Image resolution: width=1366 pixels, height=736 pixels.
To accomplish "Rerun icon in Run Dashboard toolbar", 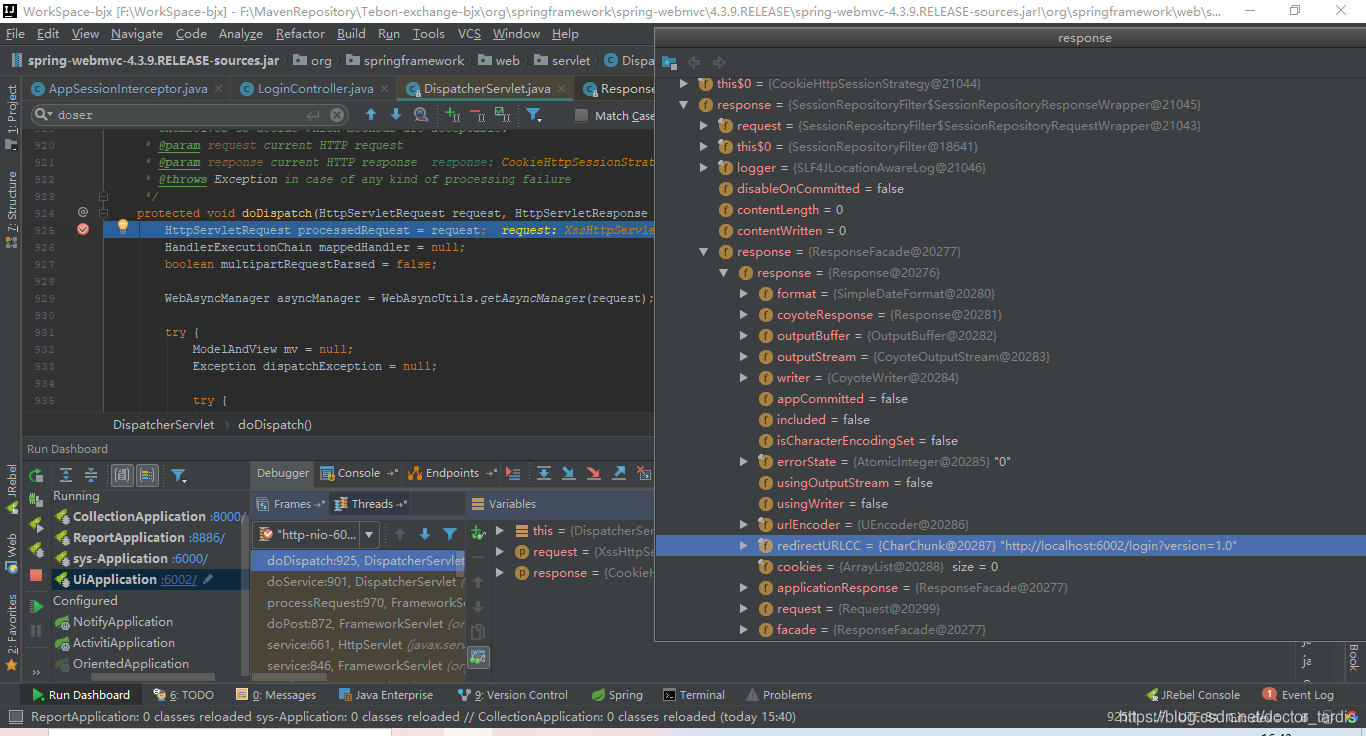I will [x=36, y=476].
